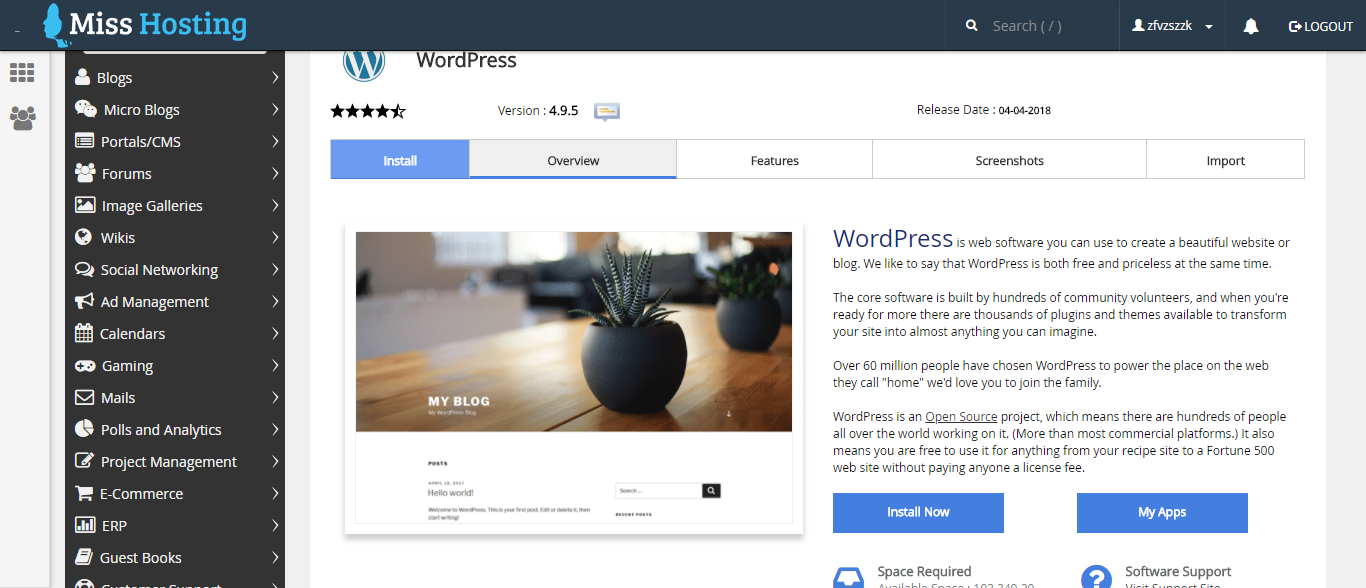Screen dimensions: 1366x588
Task: Open the version changelog comment icon
Action: coord(607,111)
